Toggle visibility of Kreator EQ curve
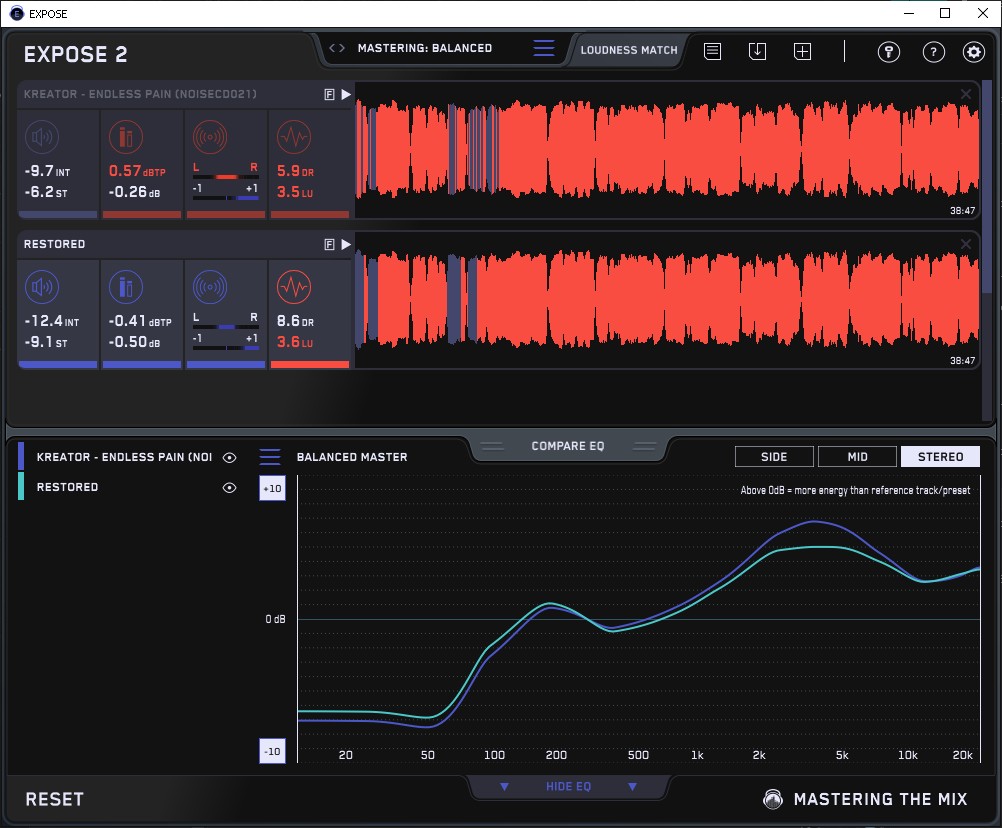1002x828 pixels. tap(230, 457)
